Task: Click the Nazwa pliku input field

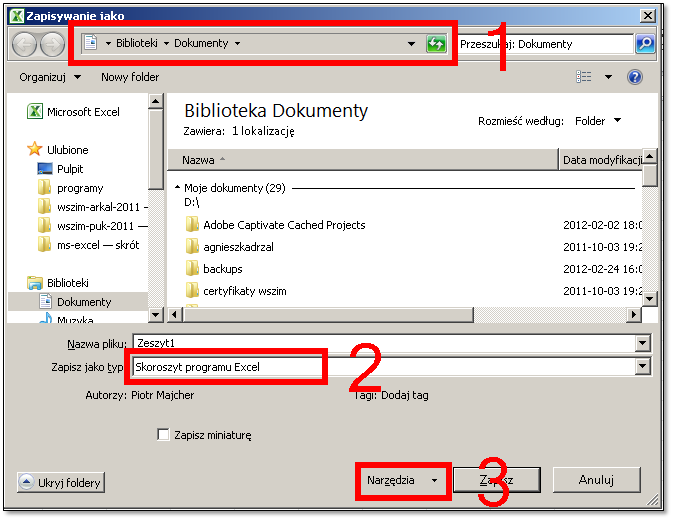Action: click(x=385, y=343)
